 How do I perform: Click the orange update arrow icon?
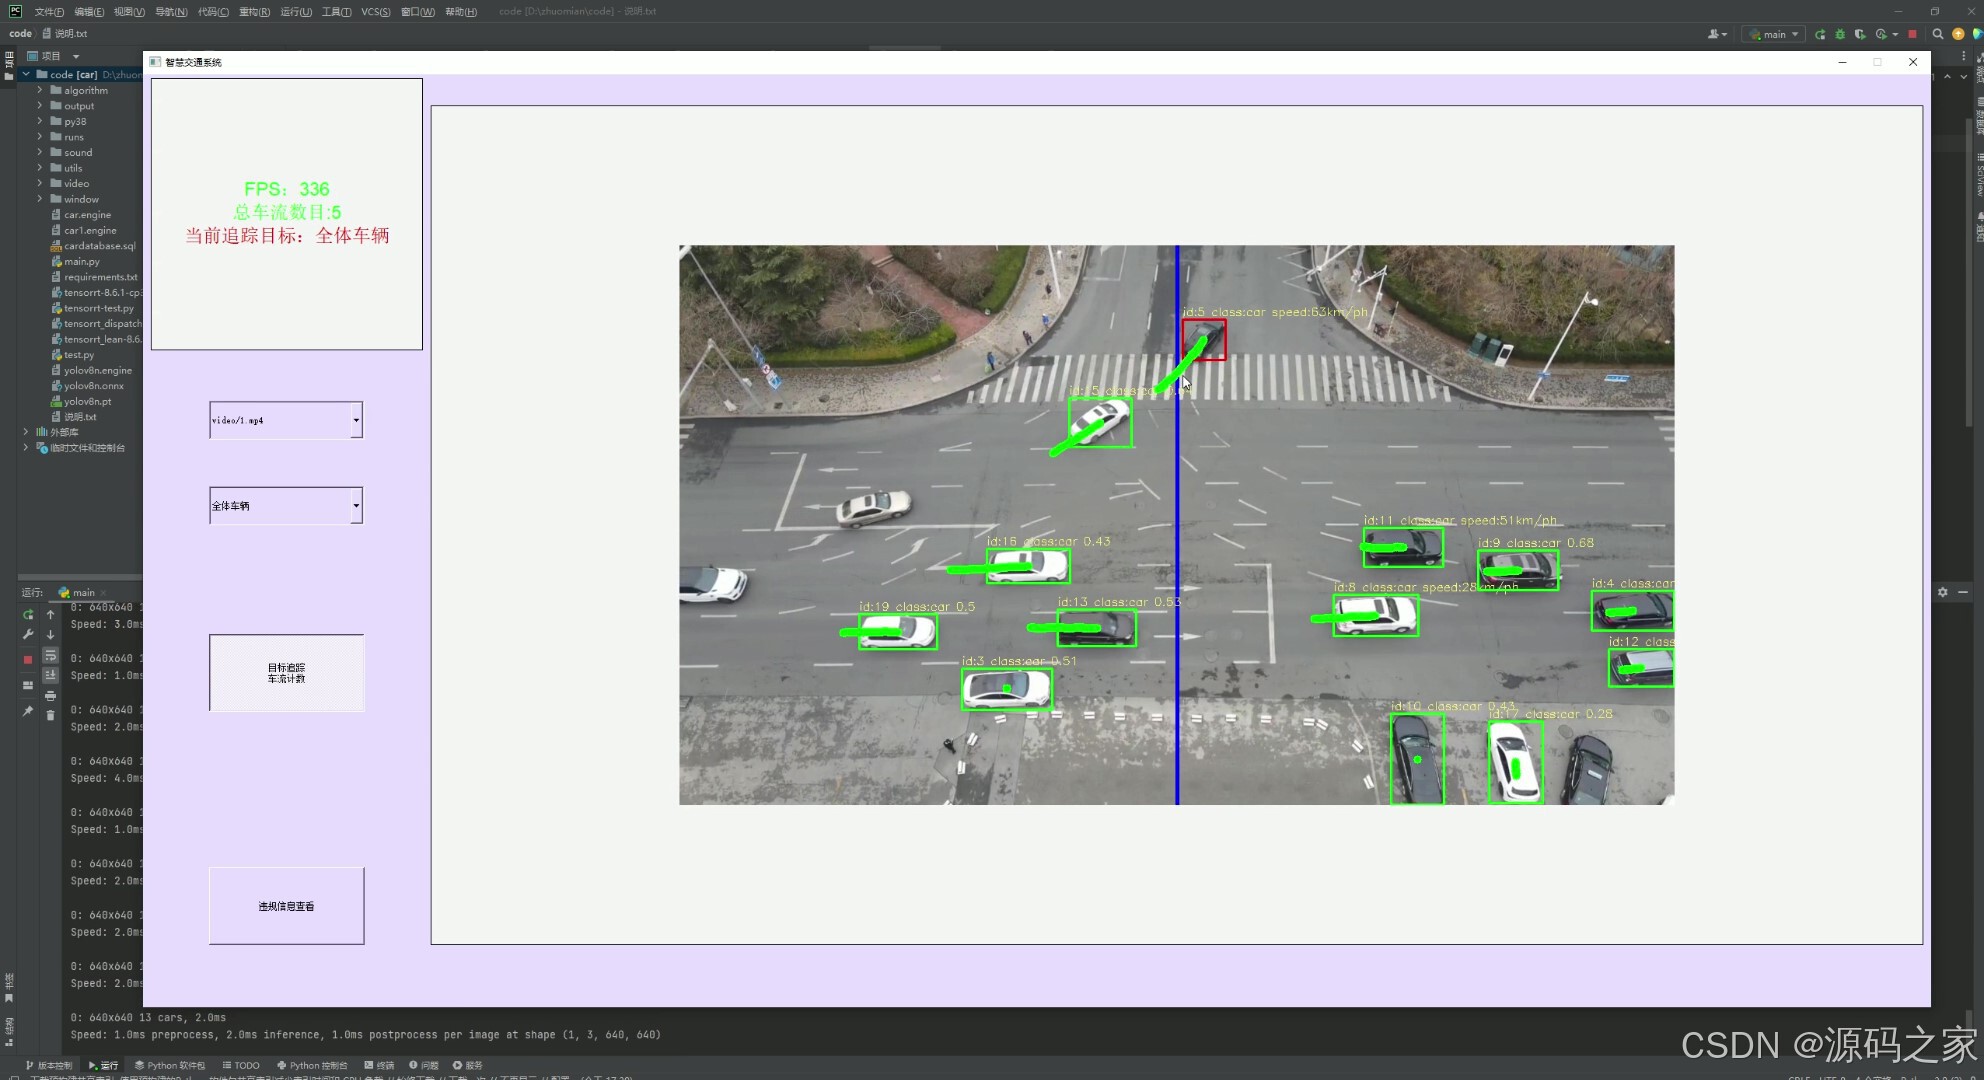pos(1958,34)
